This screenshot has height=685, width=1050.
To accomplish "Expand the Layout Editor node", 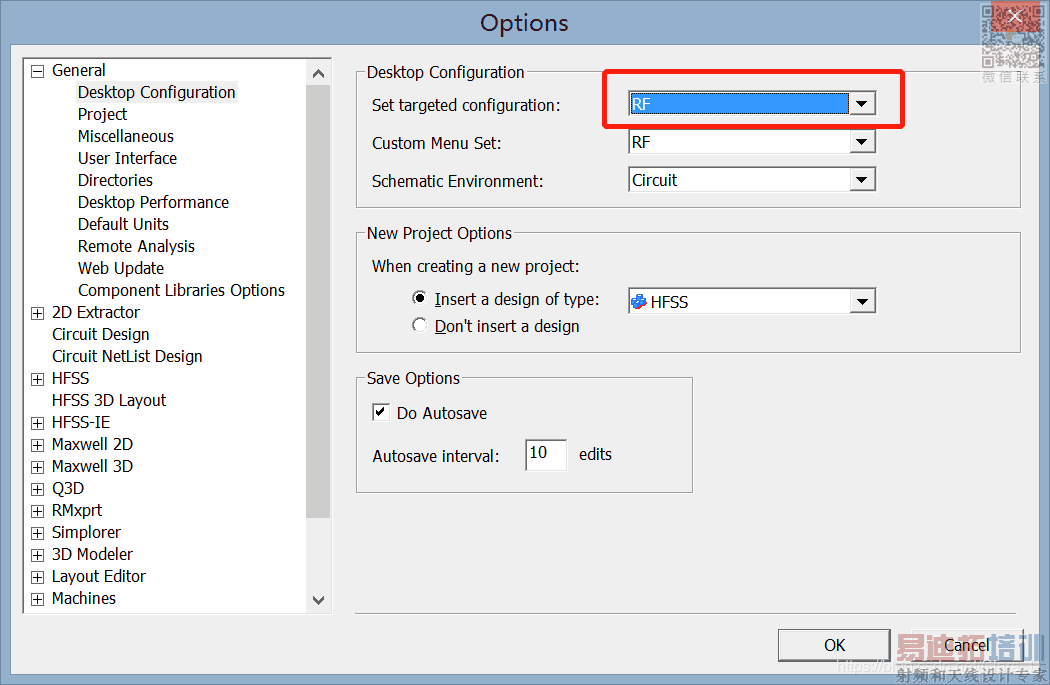I will pyautogui.click(x=38, y=577).
